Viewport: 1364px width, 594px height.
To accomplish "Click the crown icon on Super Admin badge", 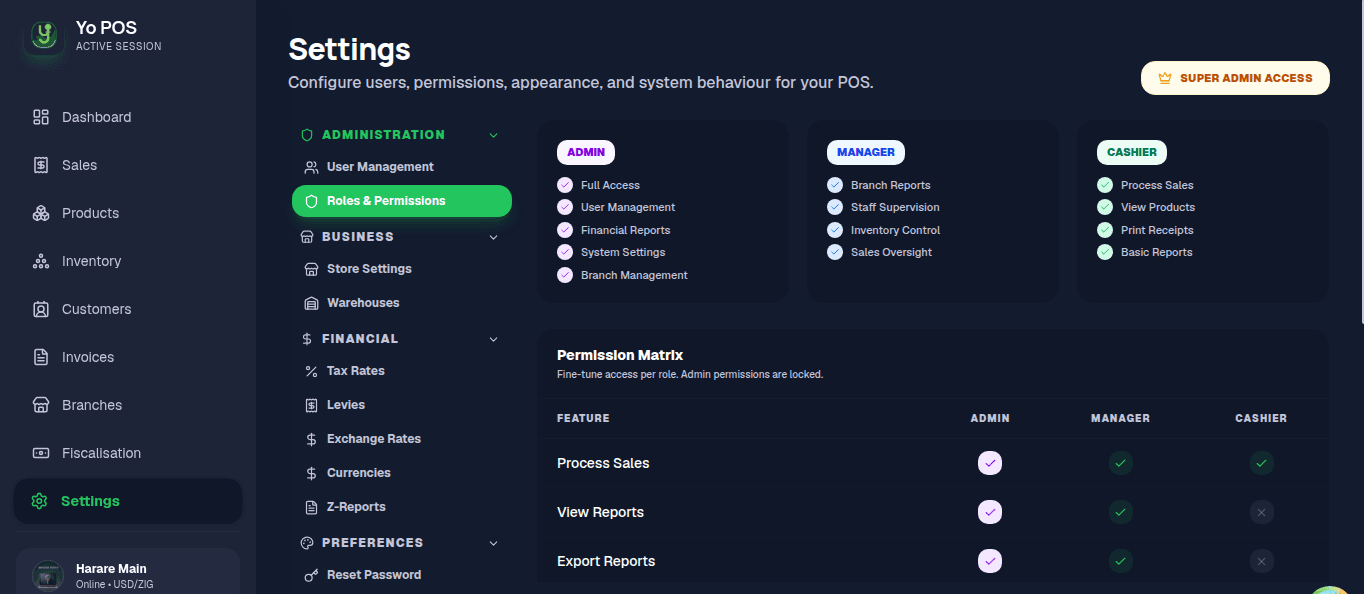I will [x=1165, y=78].
